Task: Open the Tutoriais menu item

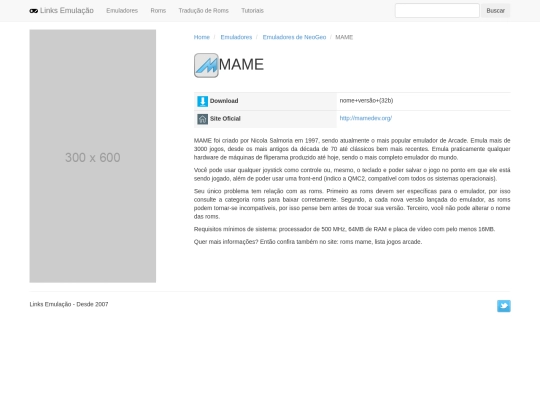Action: pyautogui.click(x=252, y=11)
